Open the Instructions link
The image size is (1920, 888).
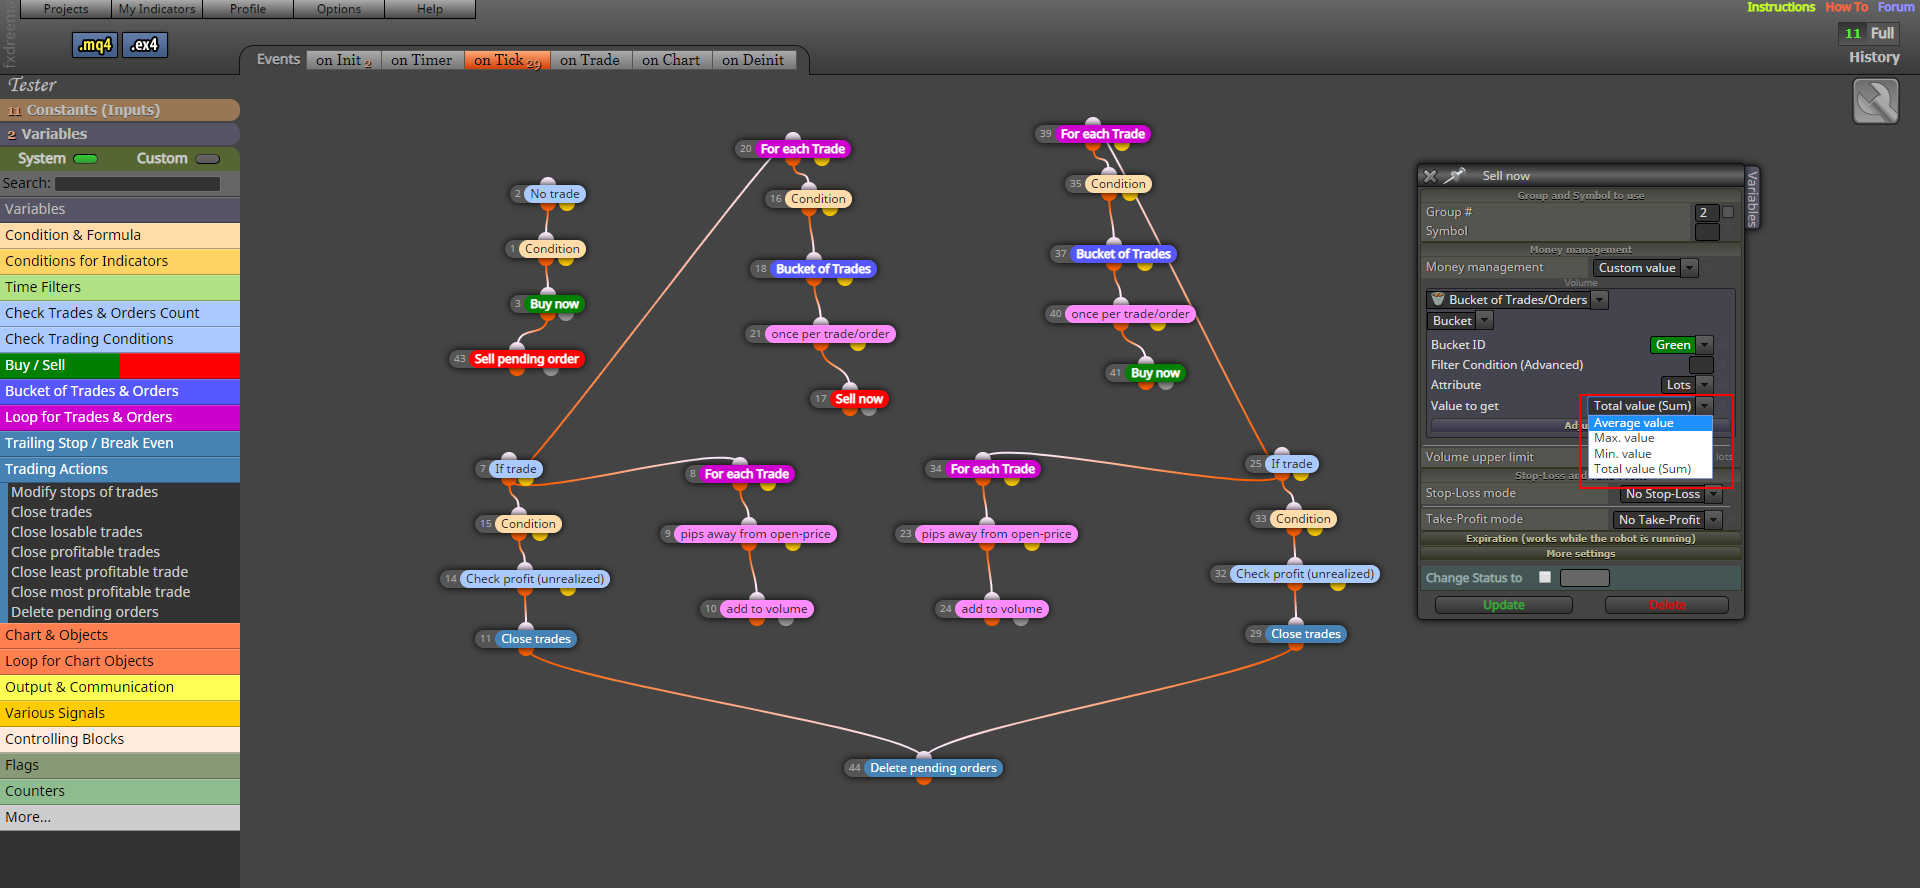(1781, 8)
